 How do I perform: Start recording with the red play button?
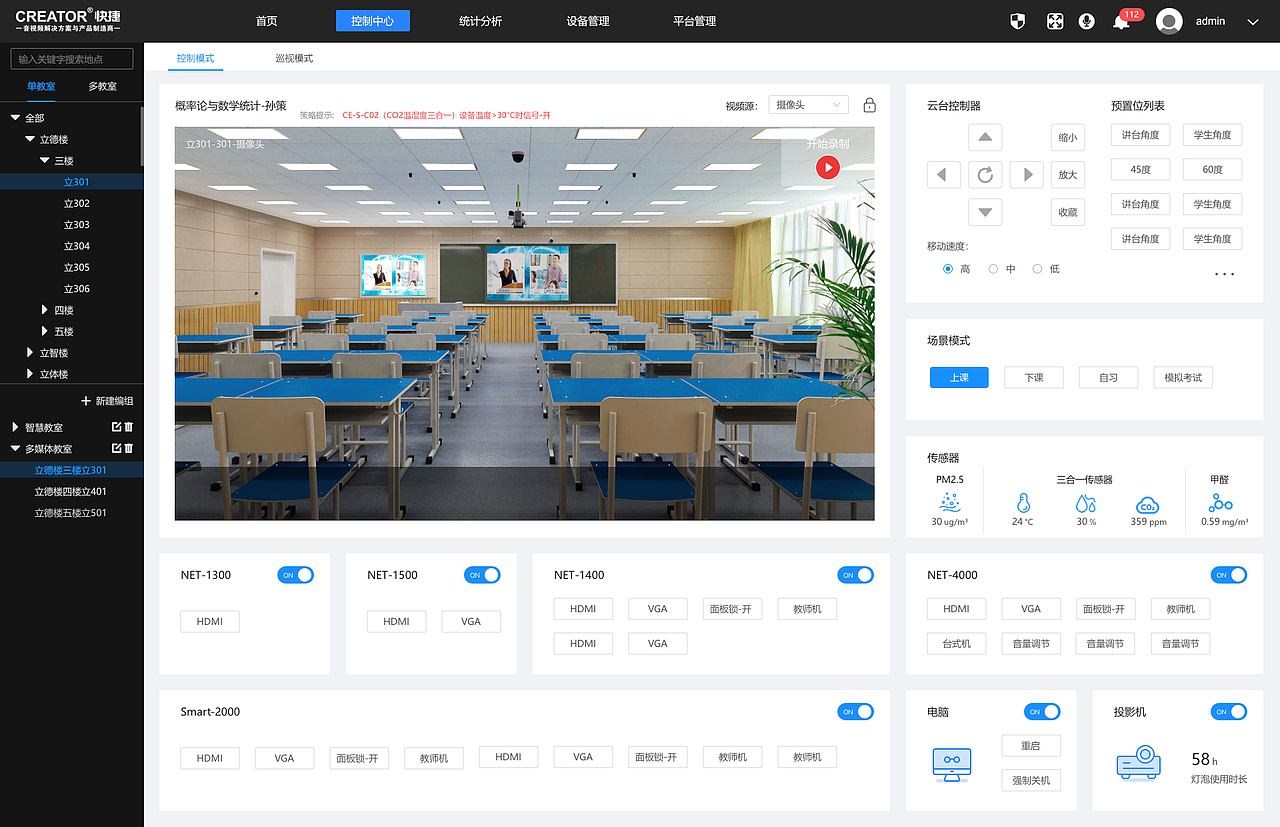[x=827, y=167]
